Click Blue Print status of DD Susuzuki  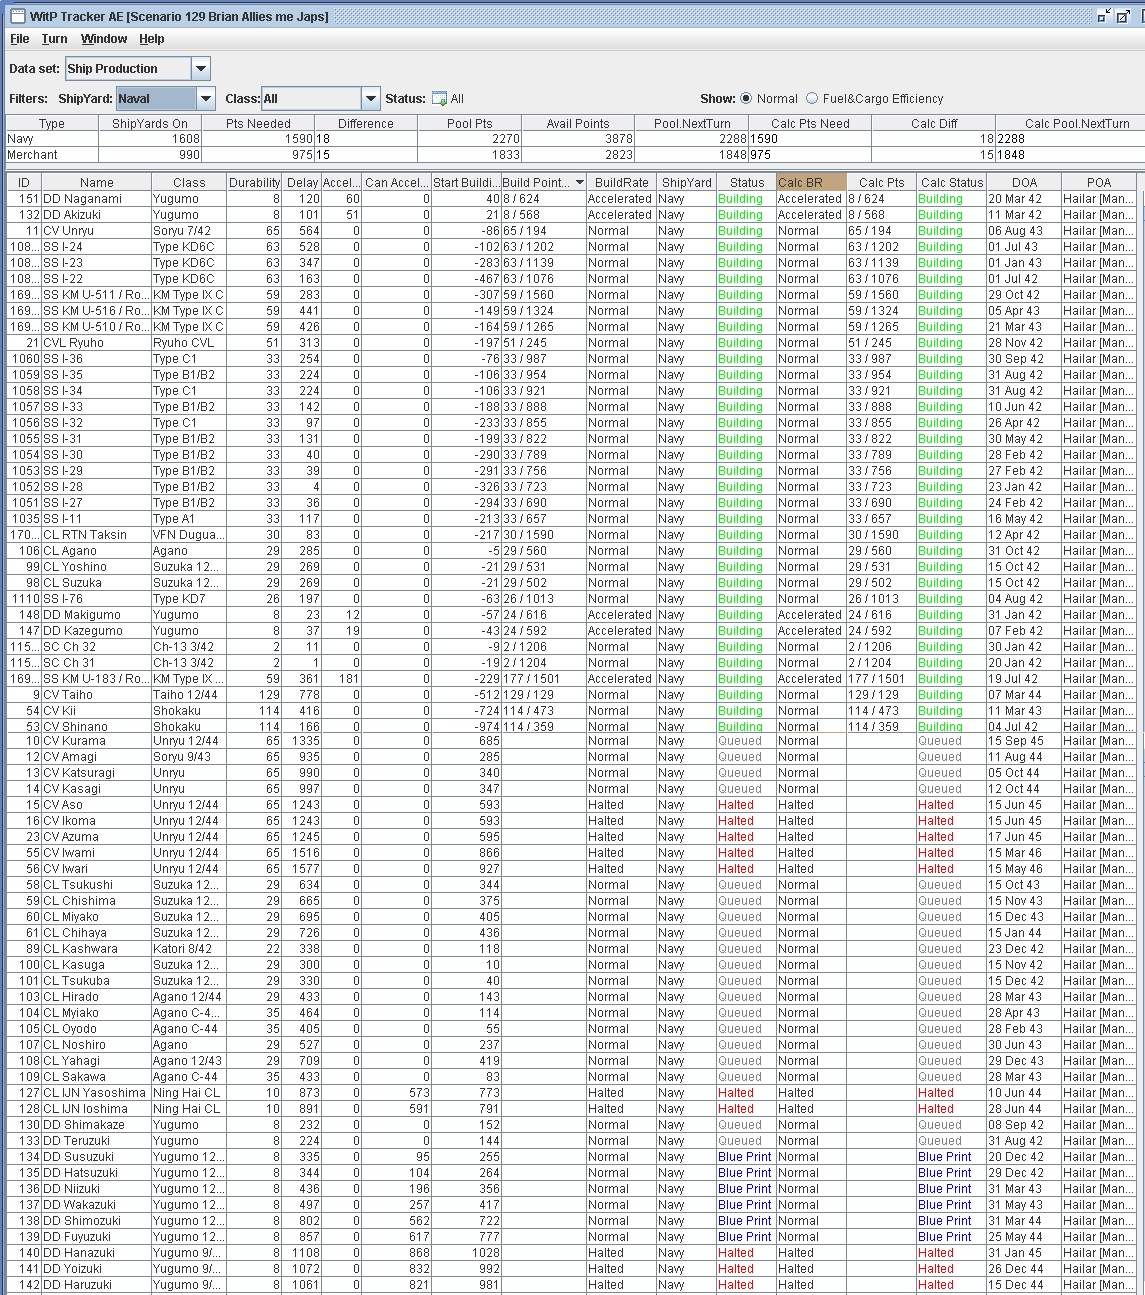[745, 1157]
